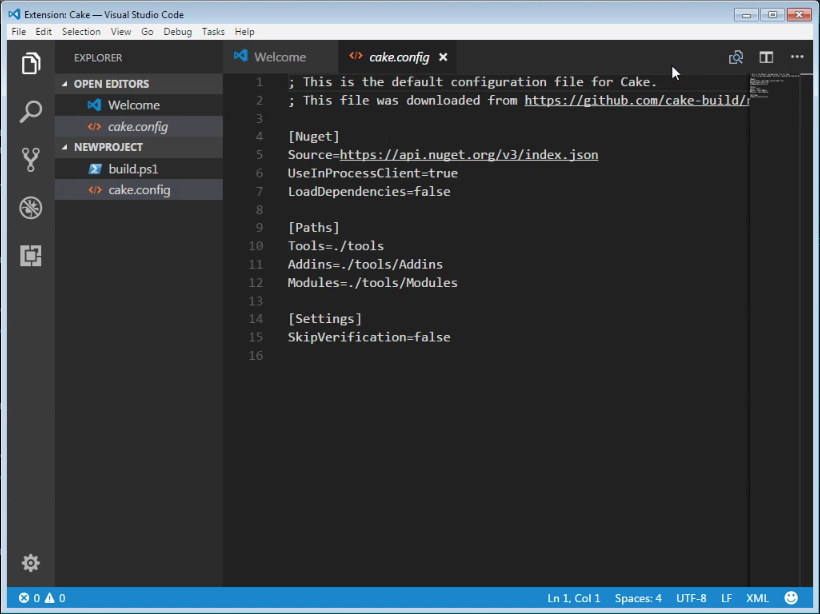Click the errors count icon in status bar
This screenshot has height=614, width=820.
pos(24,598)
